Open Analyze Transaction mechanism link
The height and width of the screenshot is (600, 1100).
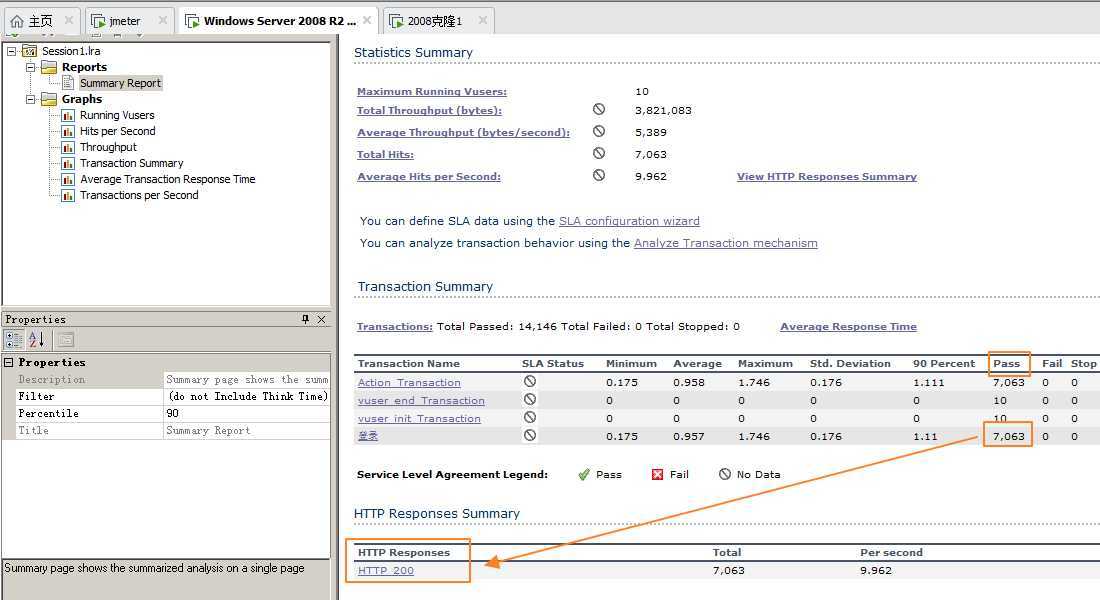point(725,244)
